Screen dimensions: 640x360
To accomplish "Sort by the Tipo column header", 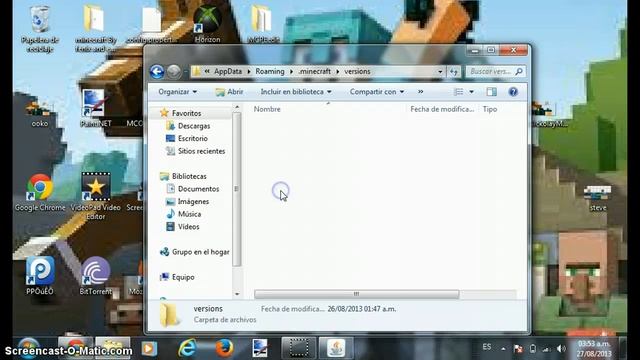I will click(490, 109).
